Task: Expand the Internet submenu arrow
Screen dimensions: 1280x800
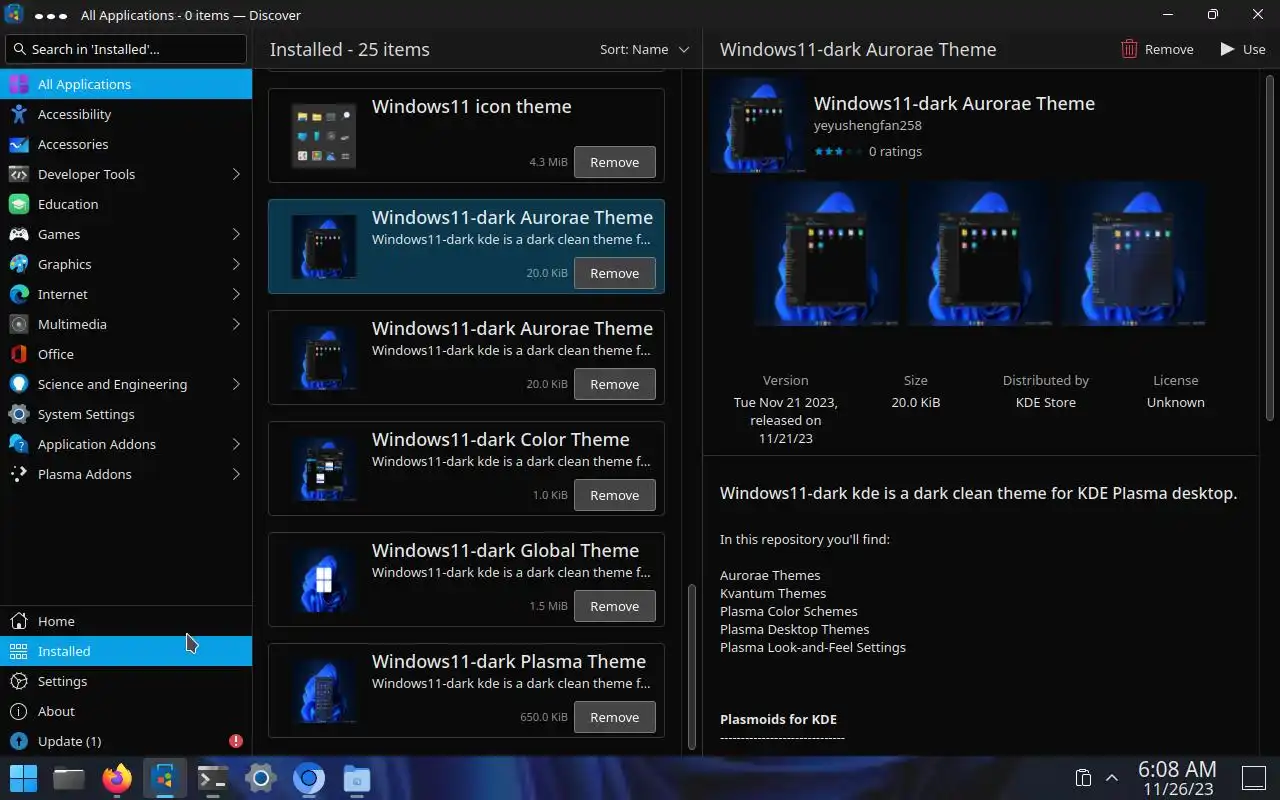Action: pos(236,294)
